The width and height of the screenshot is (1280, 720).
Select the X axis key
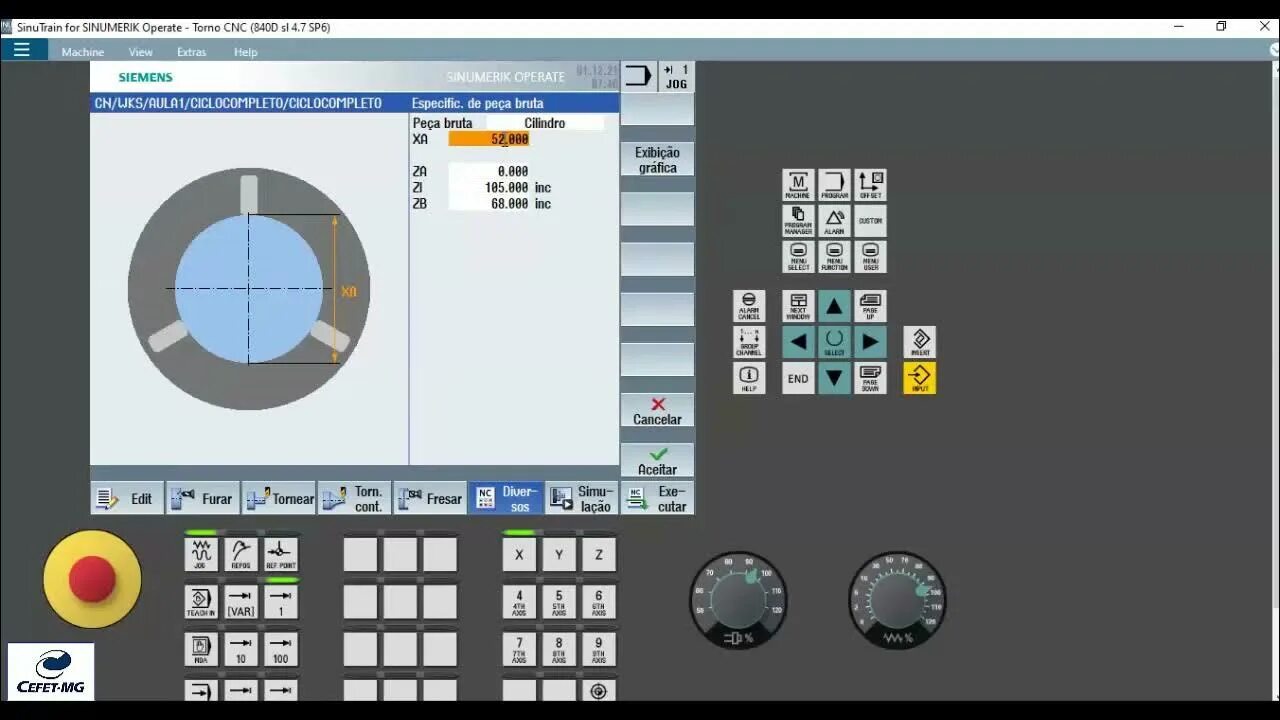pos(519,554)
